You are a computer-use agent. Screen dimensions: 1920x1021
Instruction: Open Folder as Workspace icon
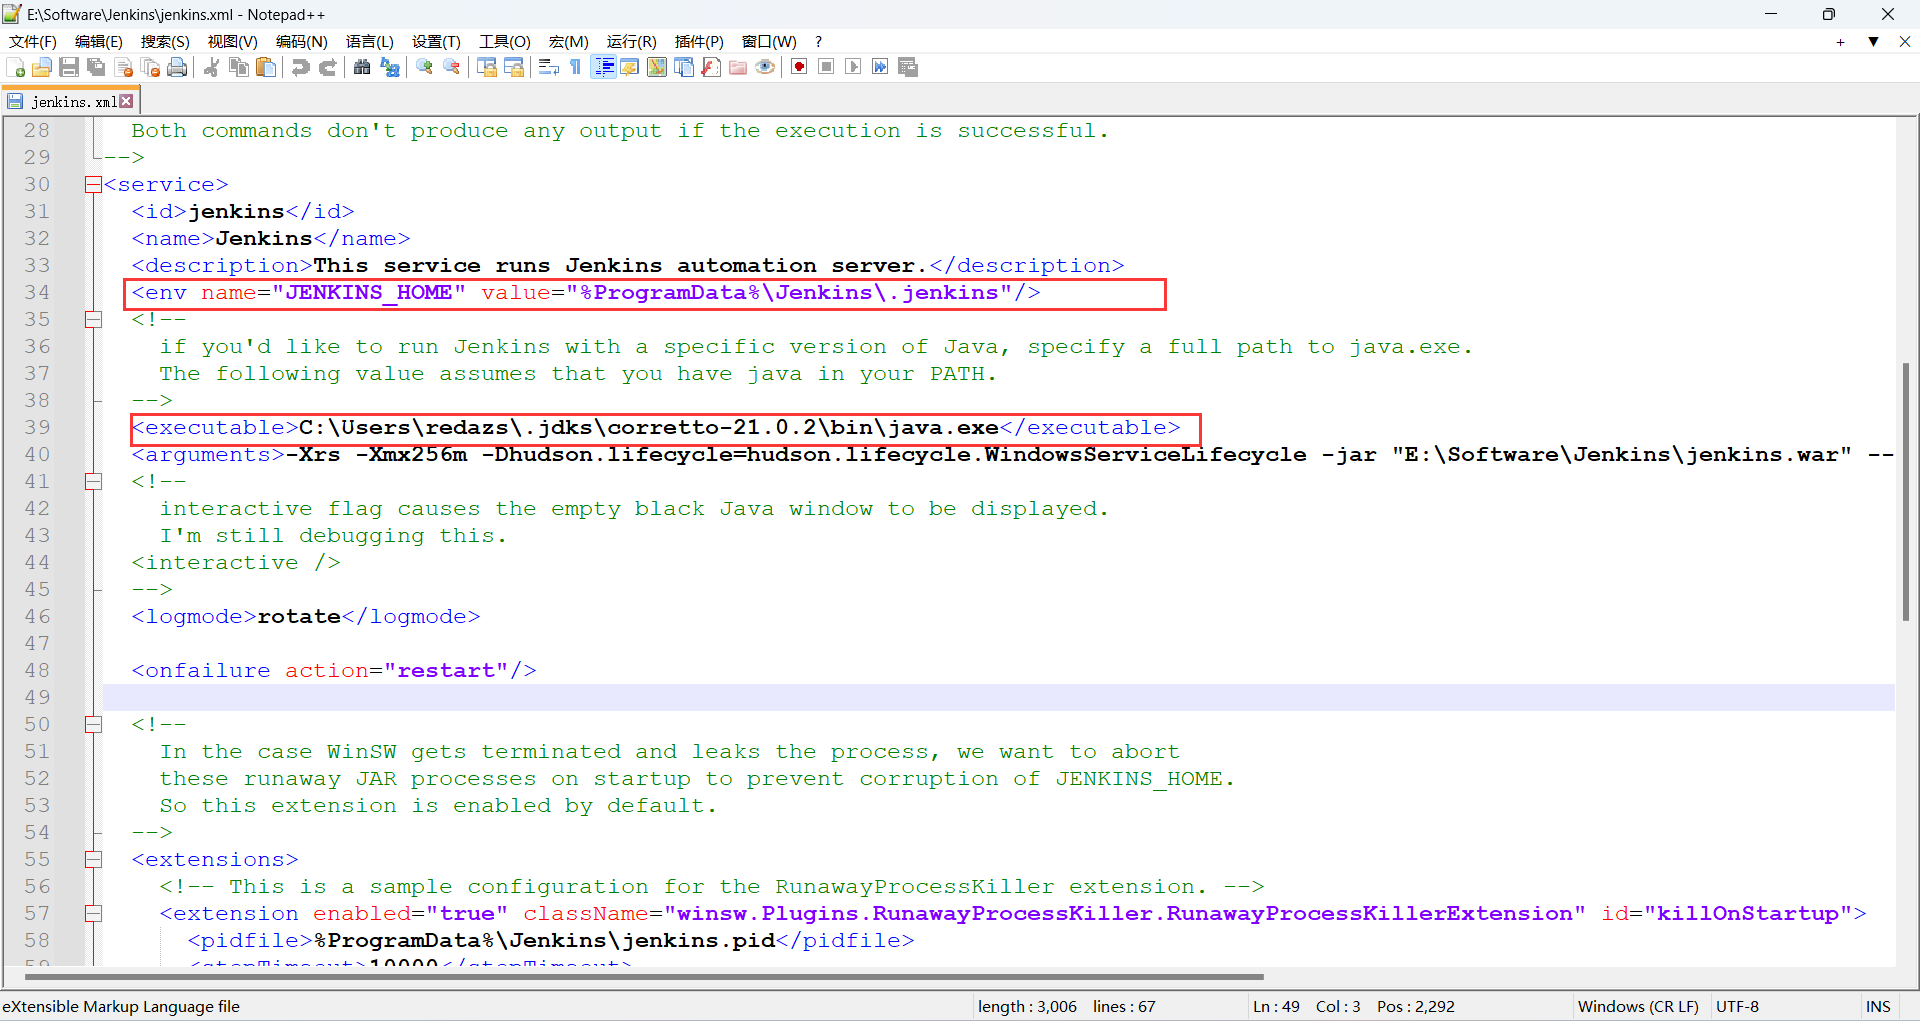point(738,67)
